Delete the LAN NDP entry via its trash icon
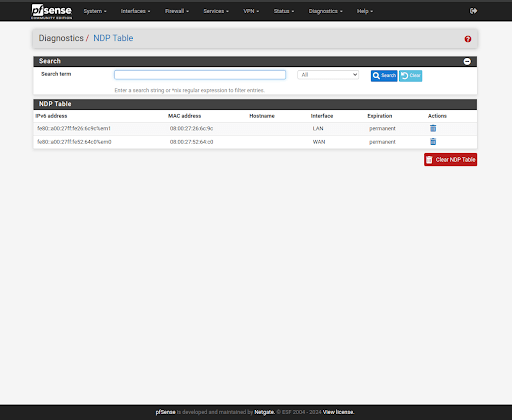This screenshot has height=420, width=512. click(433, 128)
